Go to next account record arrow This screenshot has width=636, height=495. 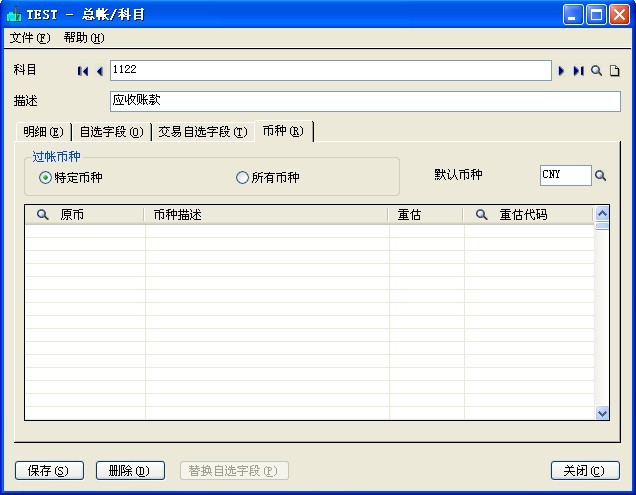pos(562,71)
